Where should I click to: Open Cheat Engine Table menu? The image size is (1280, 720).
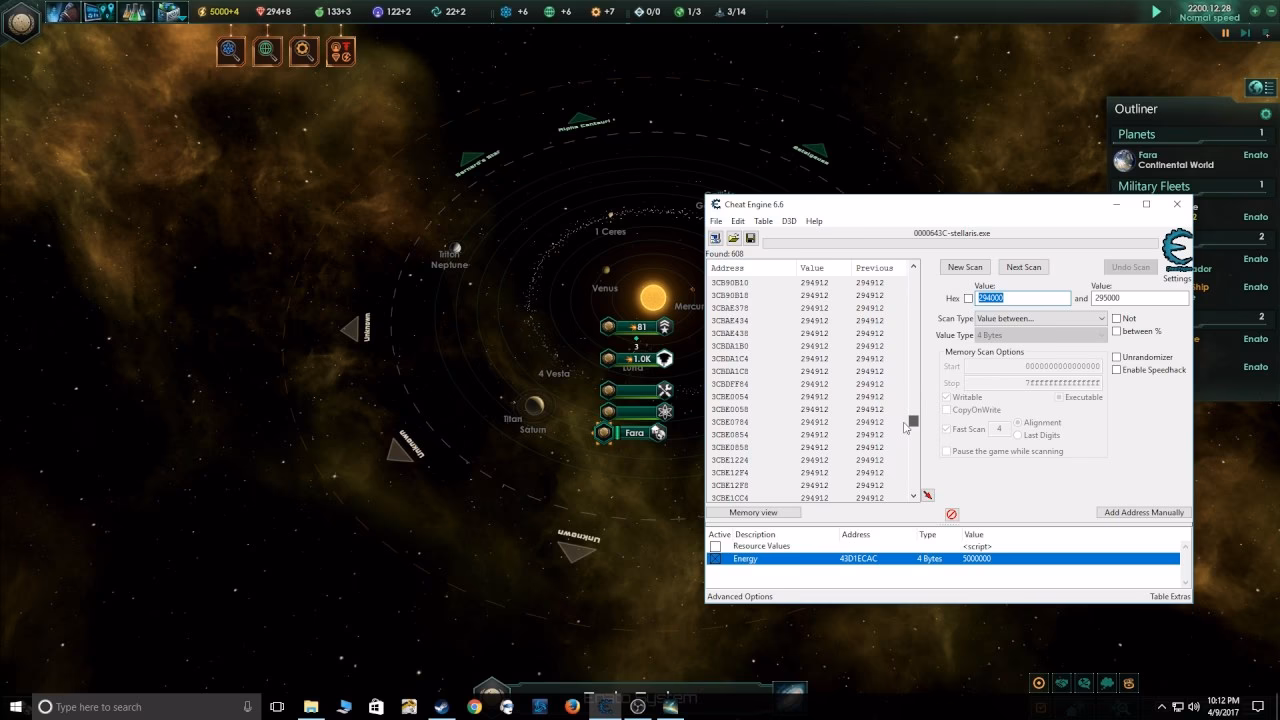pyautogui.click(x=763, y=221)
